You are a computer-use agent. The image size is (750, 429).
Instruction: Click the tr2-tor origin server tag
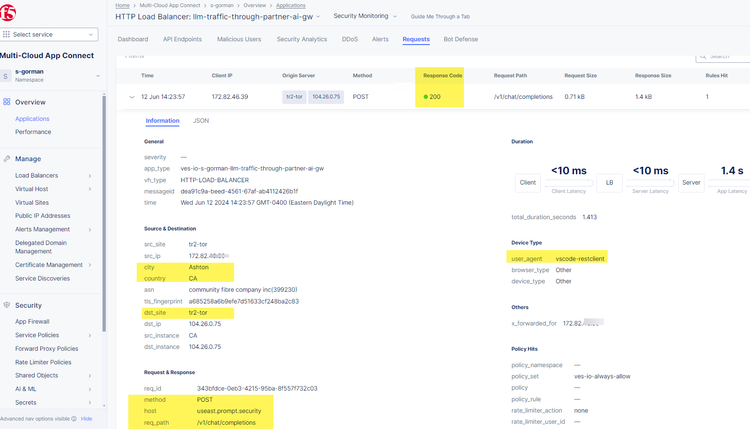click(x=294, y=97)
